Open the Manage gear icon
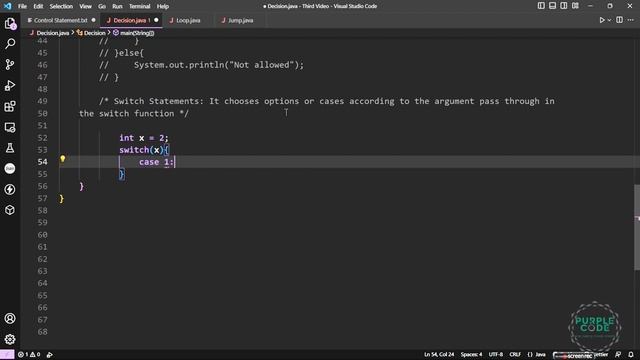 [10, 339]
